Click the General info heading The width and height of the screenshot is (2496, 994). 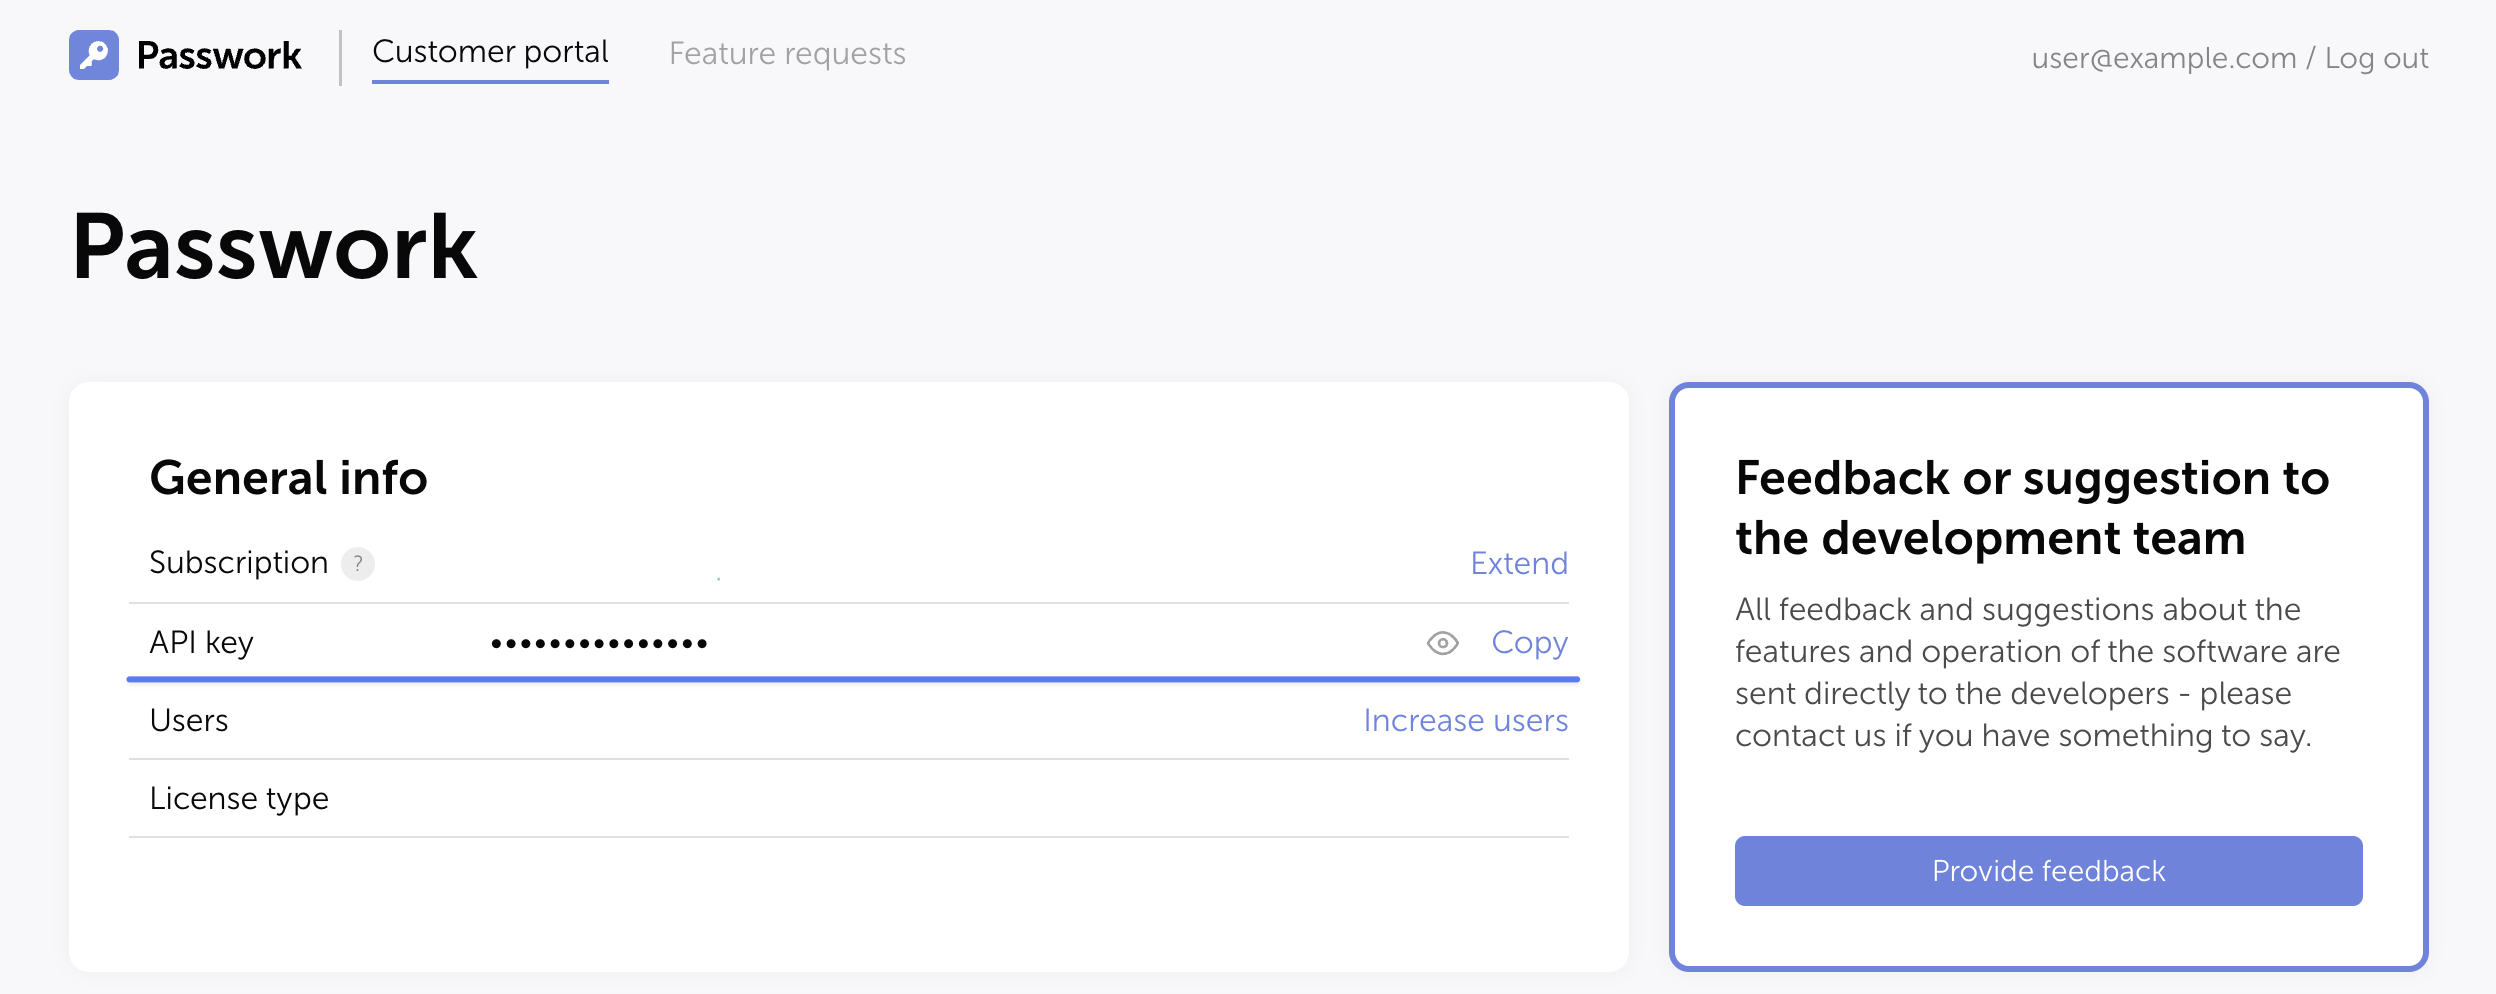[x=288, y=478]
